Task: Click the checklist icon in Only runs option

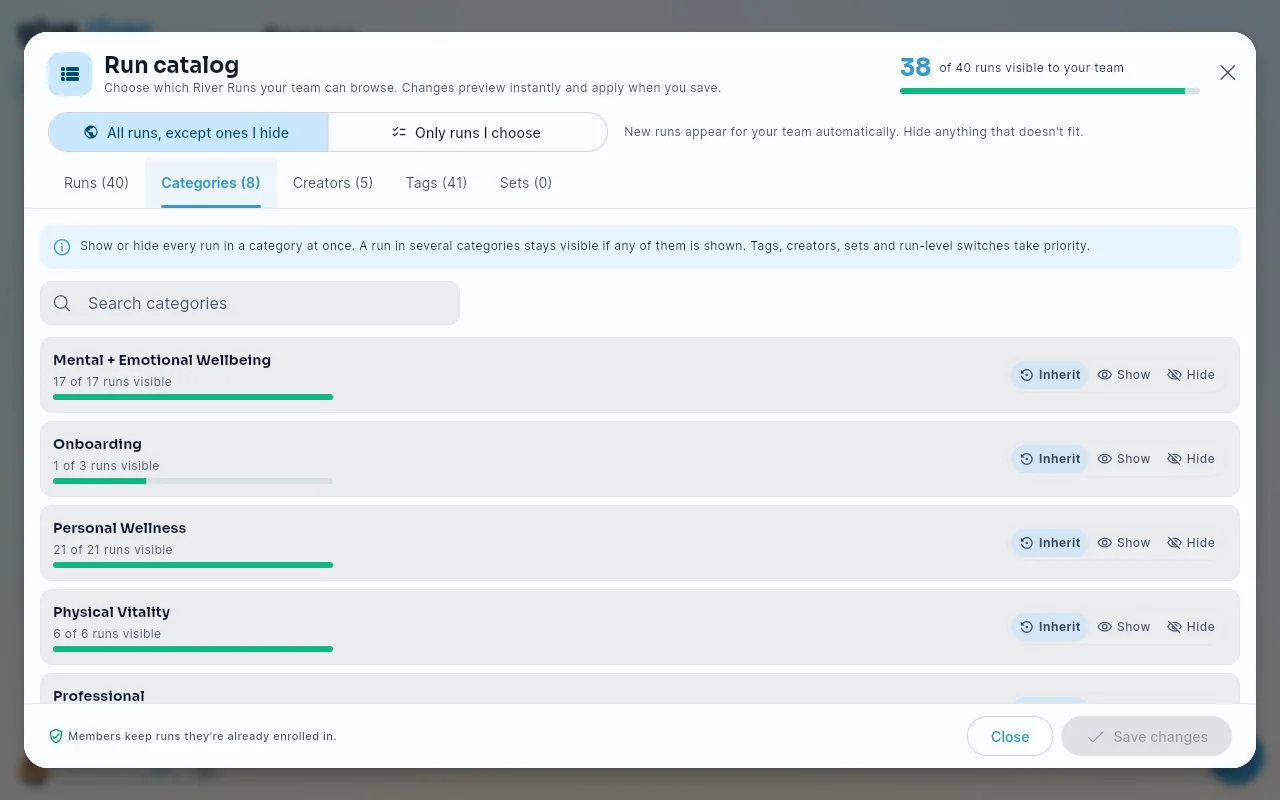Action: (399, 132)
